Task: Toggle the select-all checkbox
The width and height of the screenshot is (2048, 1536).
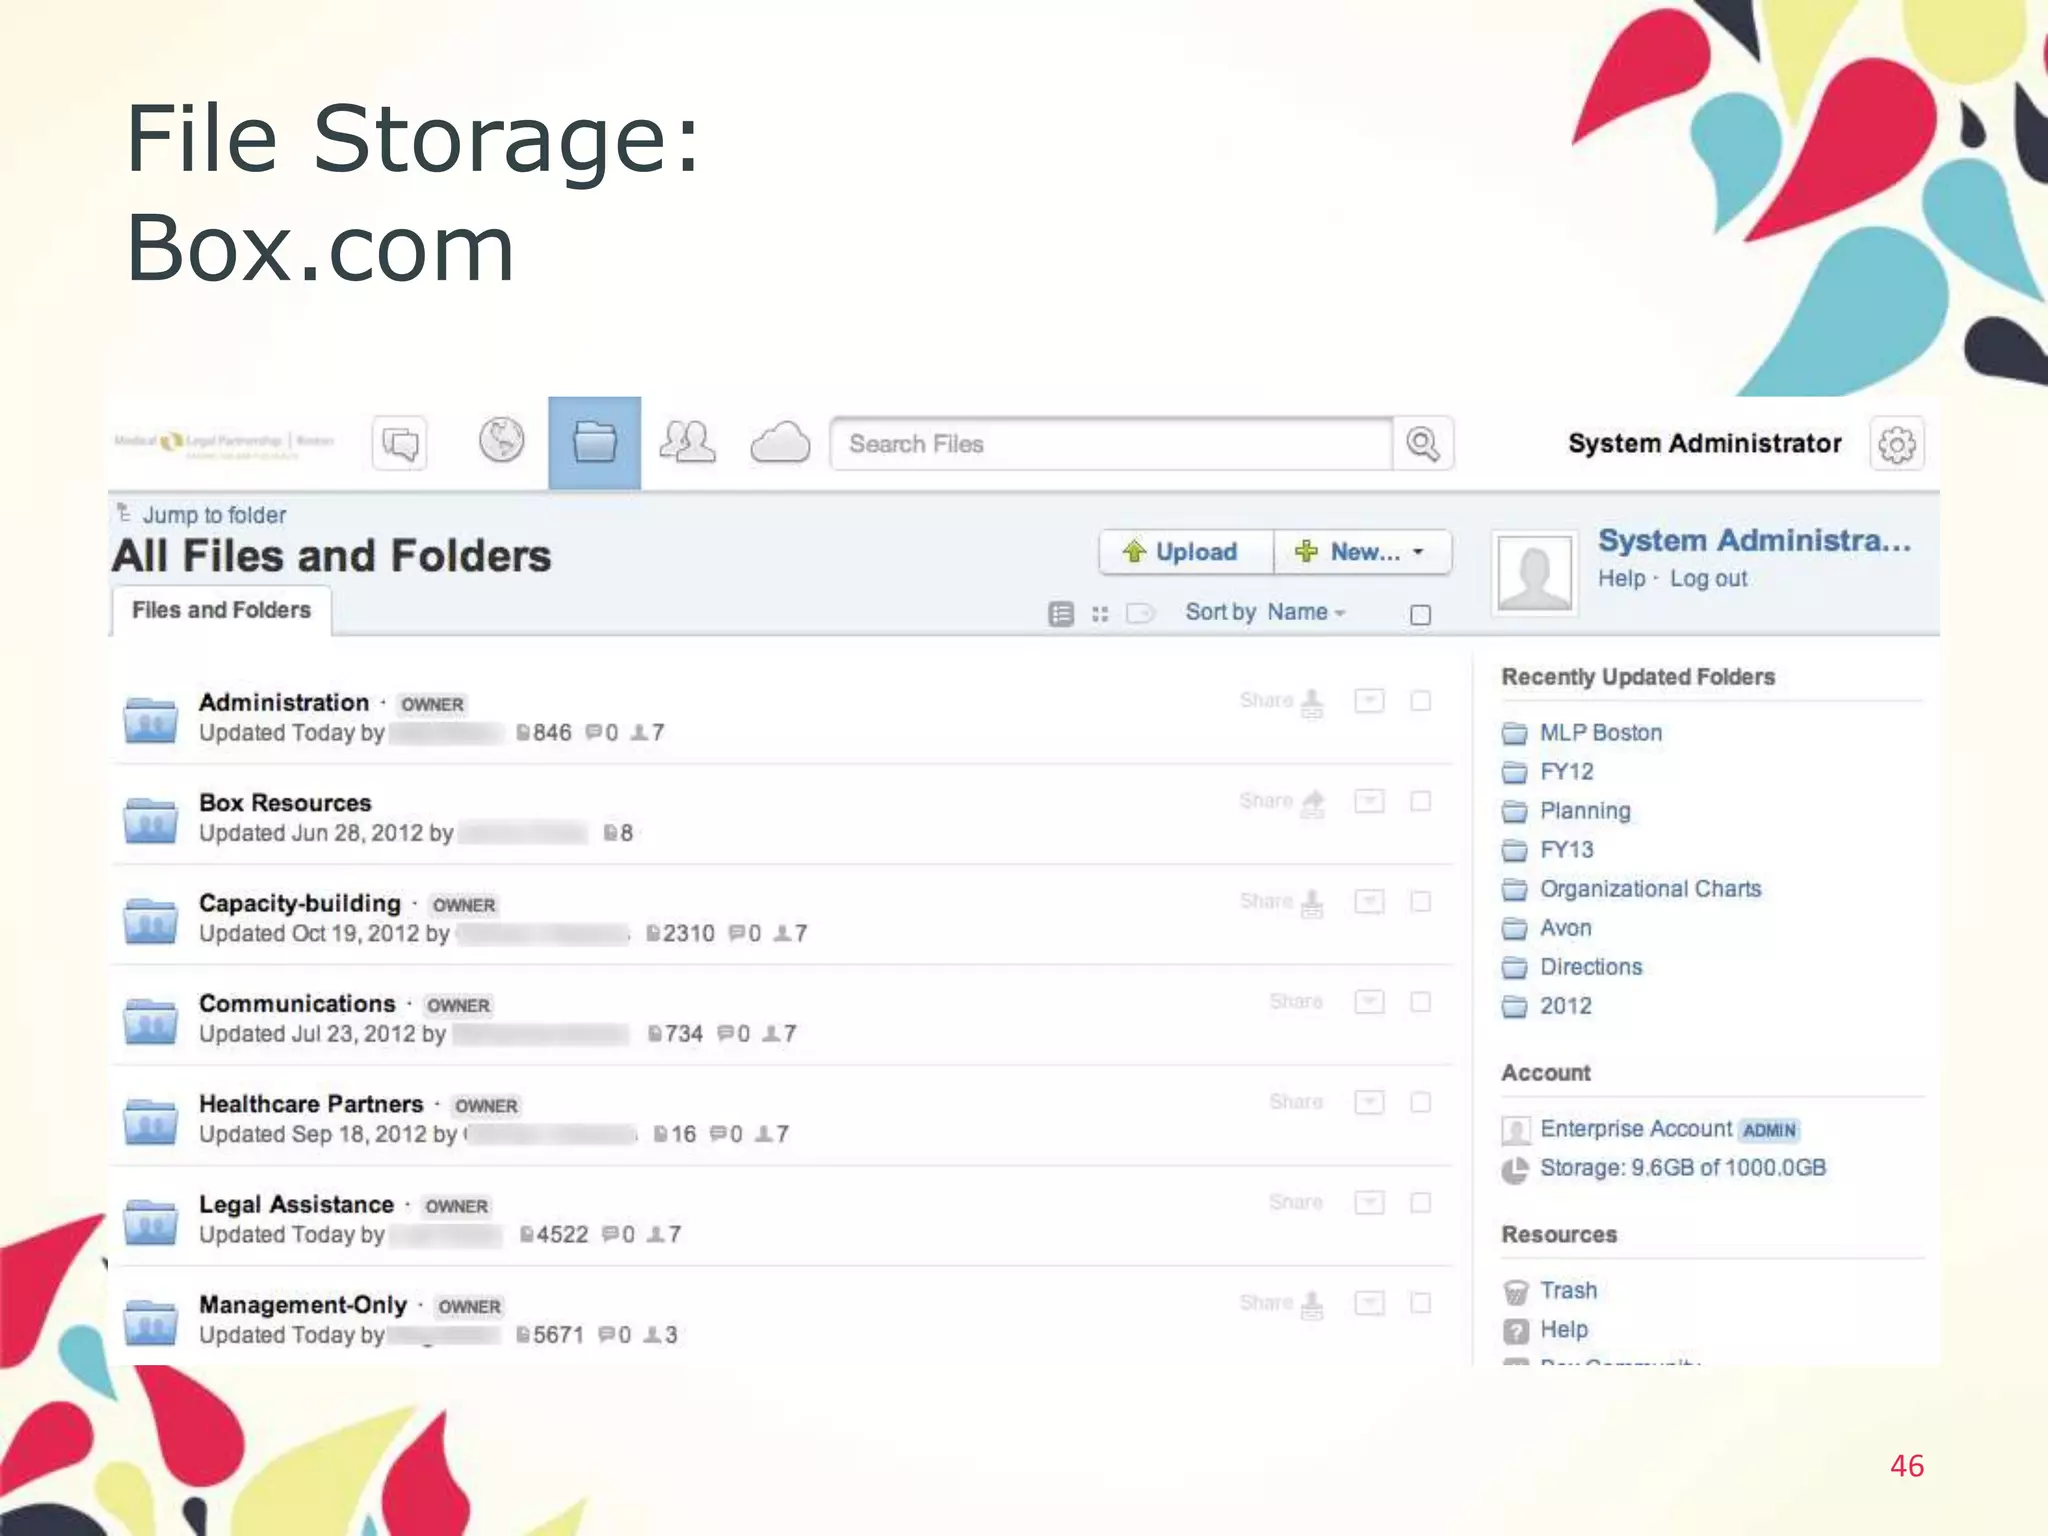Action: [x=1420, y=615]
